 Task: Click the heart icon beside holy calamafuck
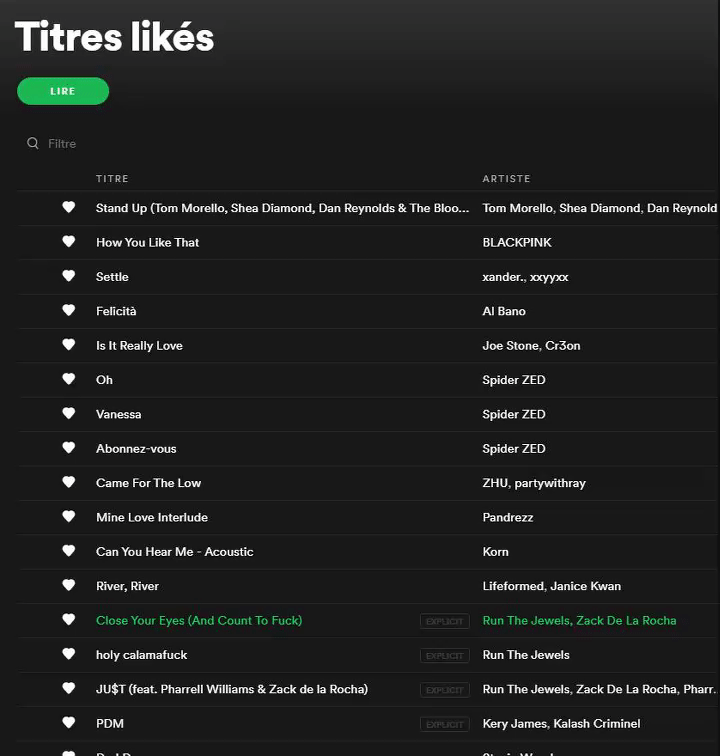pyautogui.click(x=68, y=654)
